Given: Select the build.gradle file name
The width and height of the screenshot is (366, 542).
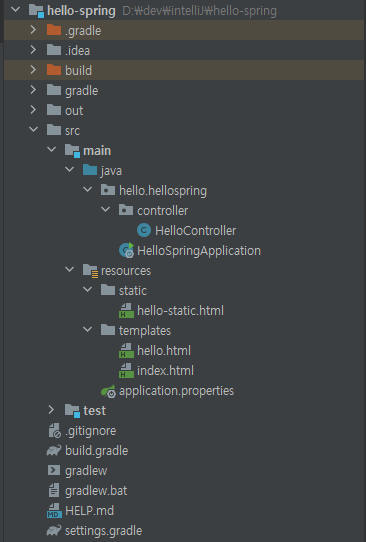Looking at the screenshot, I should [96, 451].
